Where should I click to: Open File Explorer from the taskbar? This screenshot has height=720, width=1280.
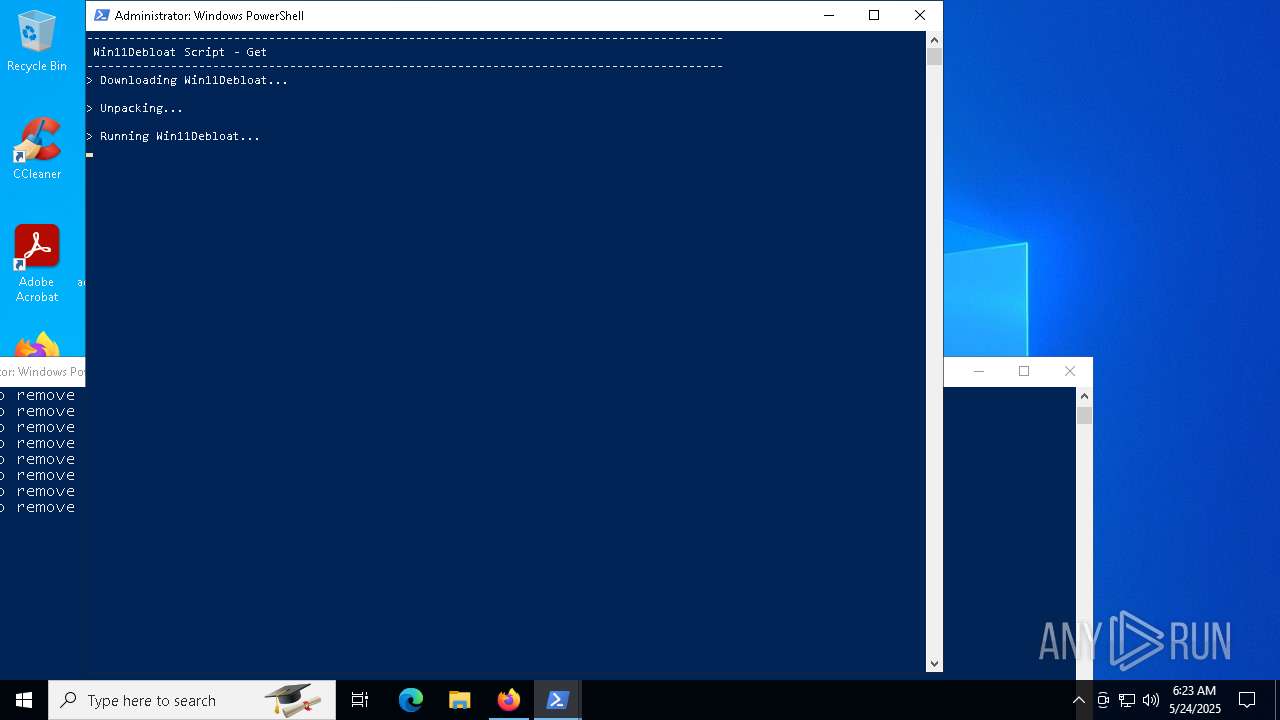pos(460,700)
